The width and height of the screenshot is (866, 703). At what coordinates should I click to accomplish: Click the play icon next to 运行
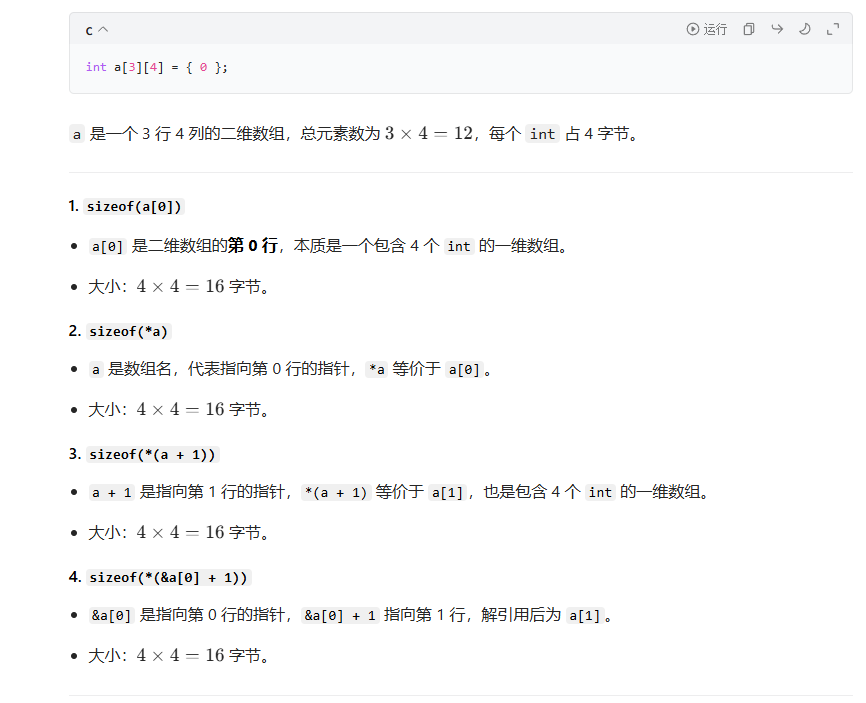[x=691, y=29]
